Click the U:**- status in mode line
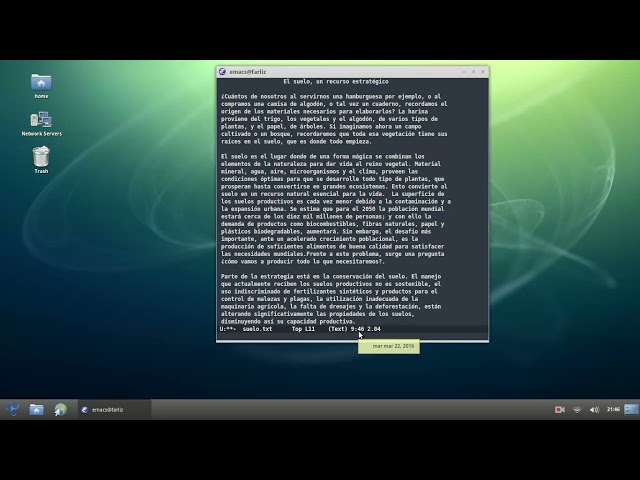640x480 pixels. [x=228, y=329]
